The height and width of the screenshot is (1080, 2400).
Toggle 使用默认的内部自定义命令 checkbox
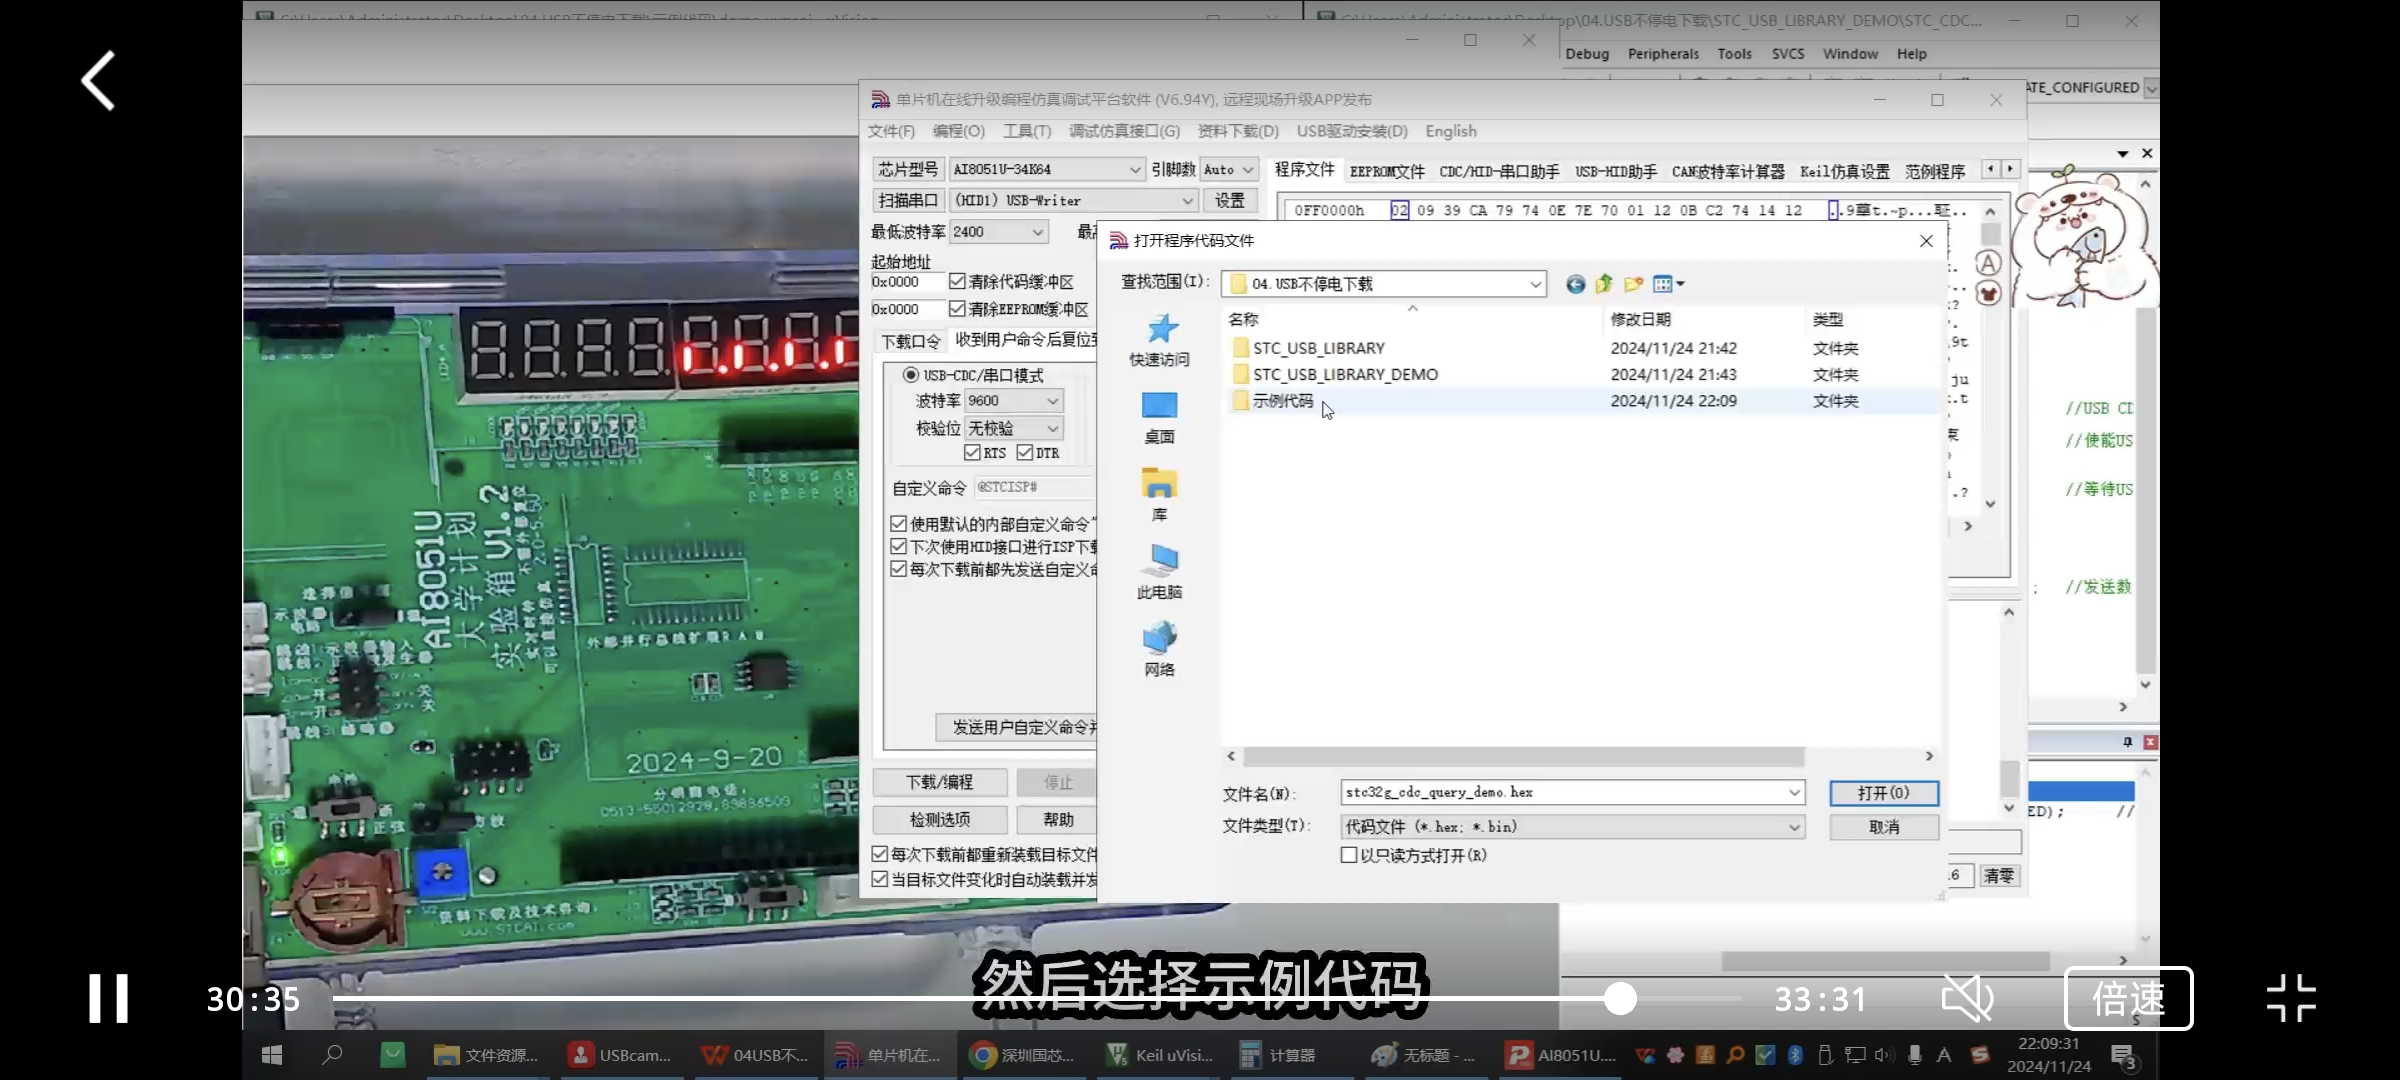(898, 524)
